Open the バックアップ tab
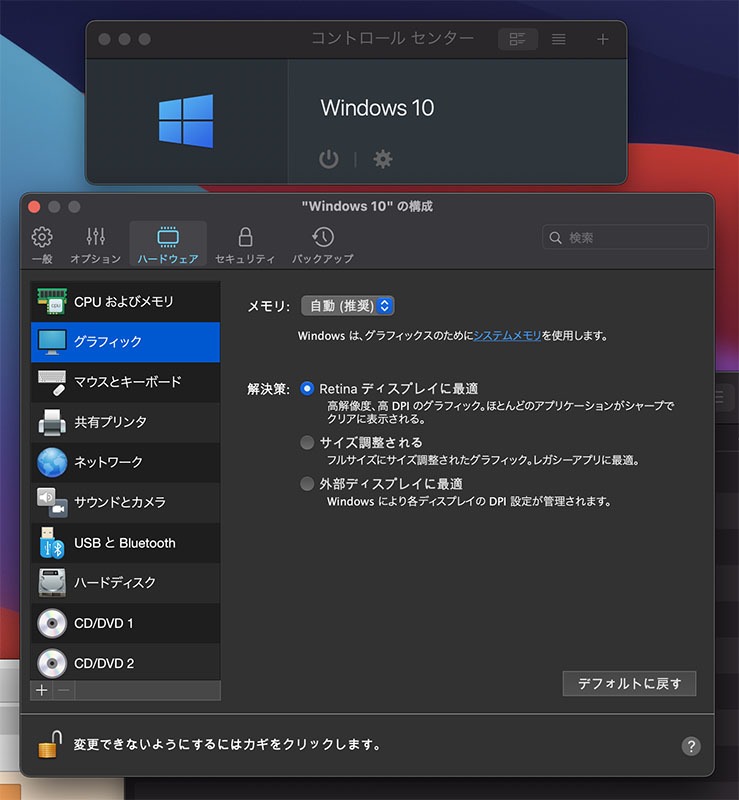The image size is (739, 800). (x=323, y=245)
